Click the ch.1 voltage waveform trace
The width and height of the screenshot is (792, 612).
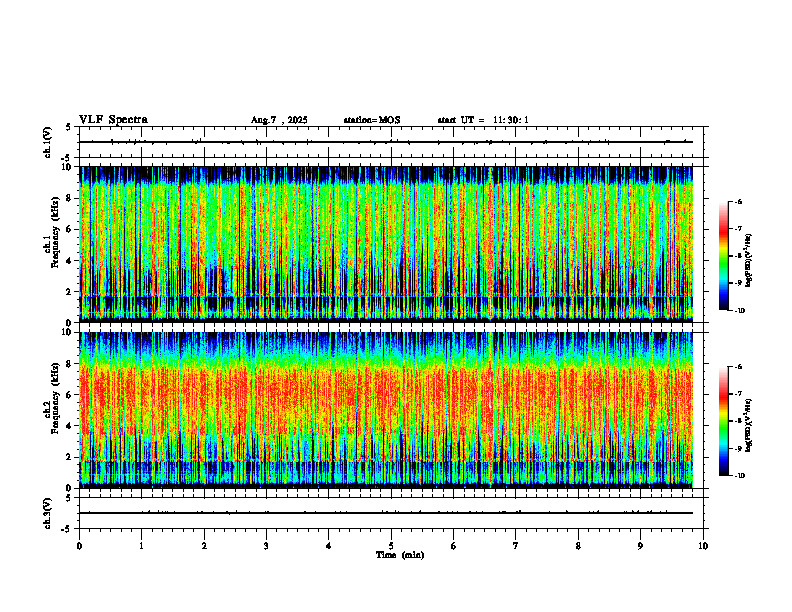[386, 142]
